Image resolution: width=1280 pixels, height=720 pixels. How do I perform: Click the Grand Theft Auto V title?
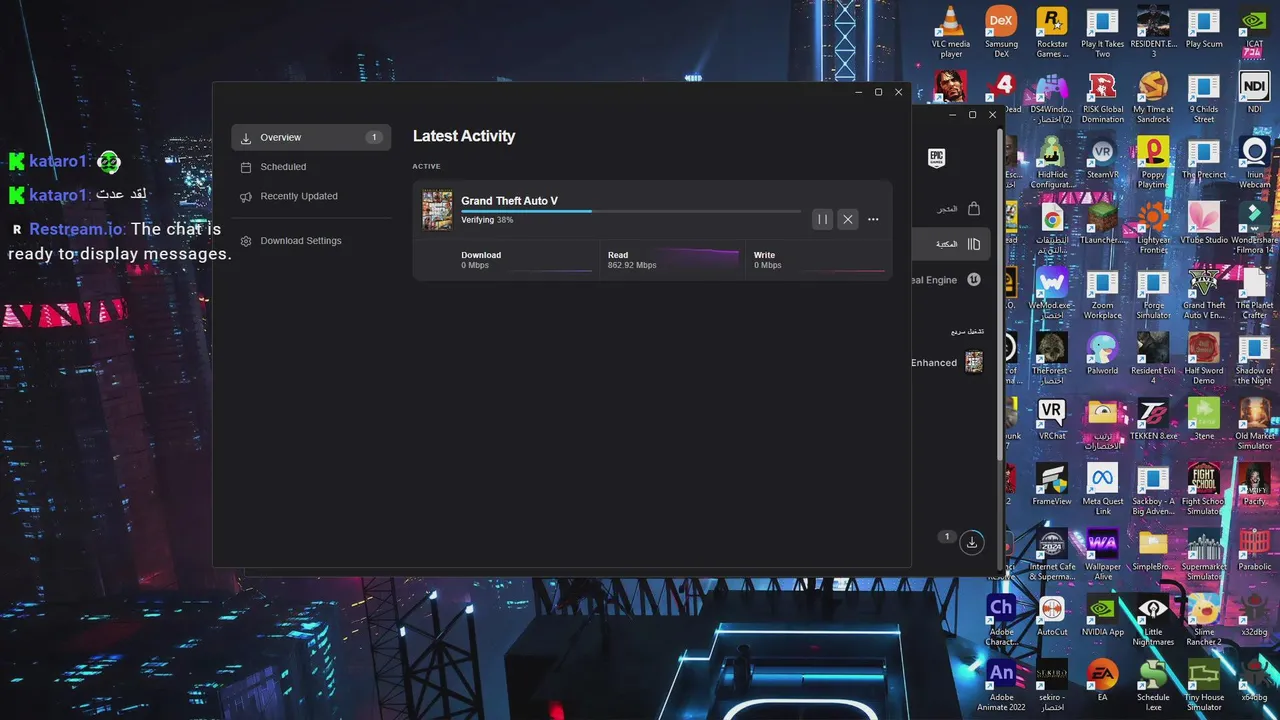coord(509,201)
